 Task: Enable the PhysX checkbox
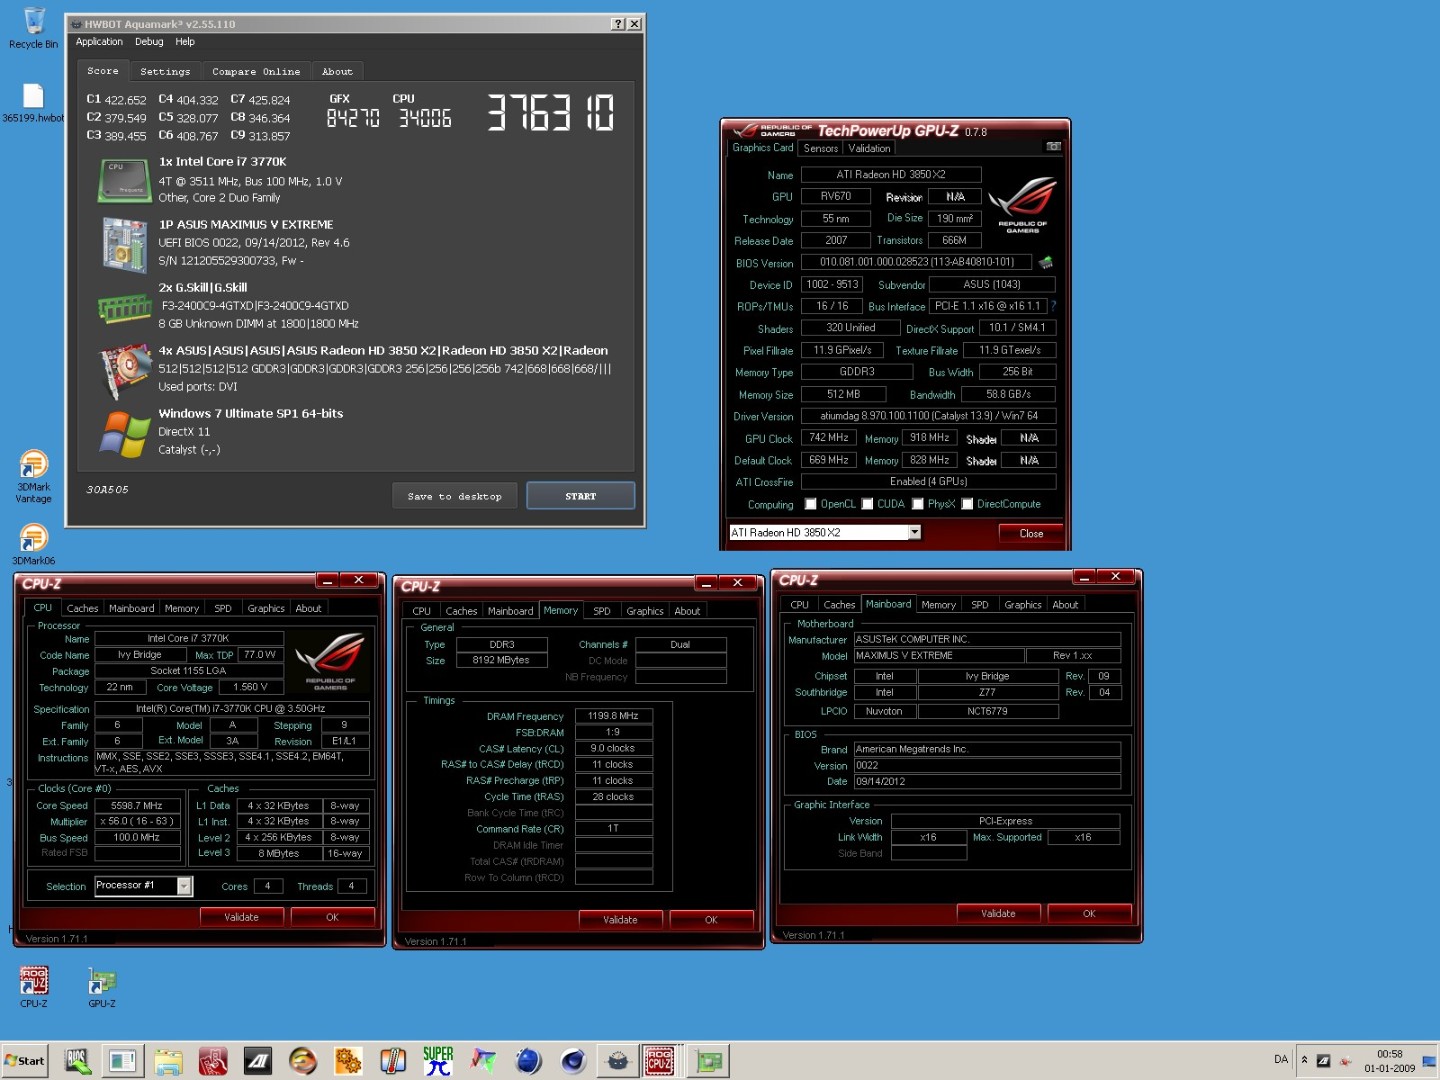918,504
